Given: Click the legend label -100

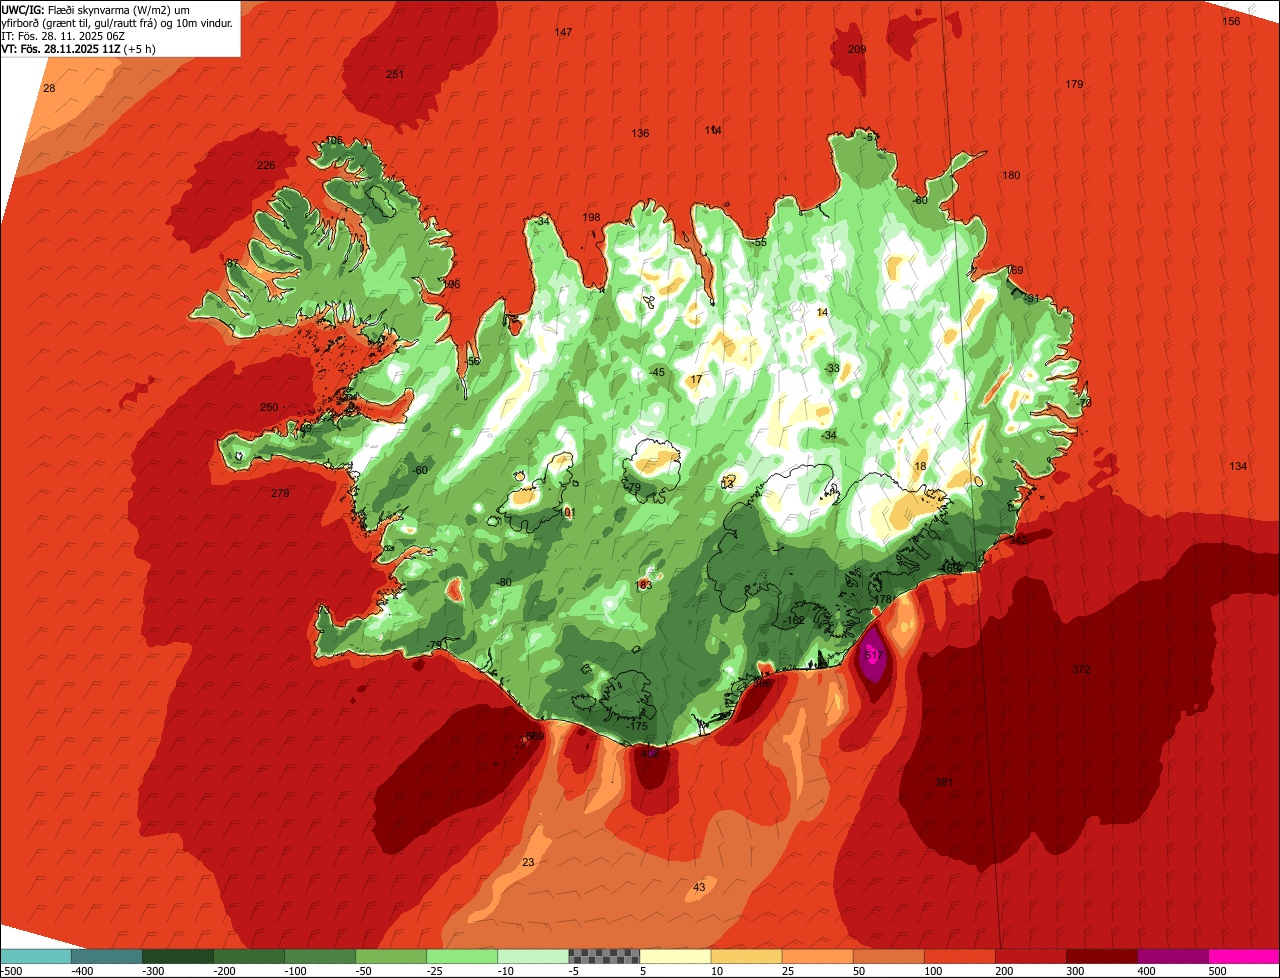Looking at the screenshot, I should 296,971.
